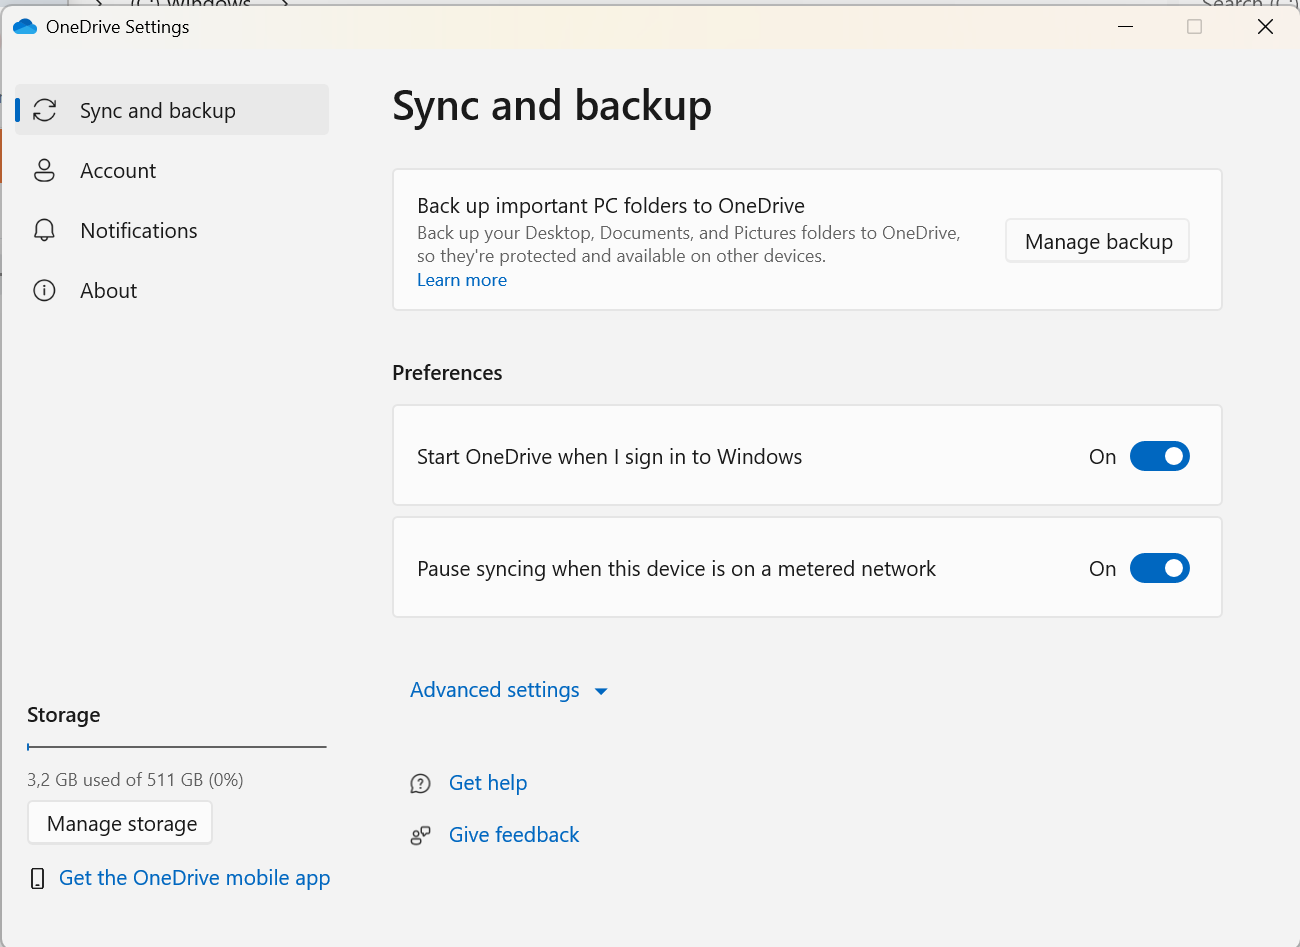The width and height of the screenshot is (1300, 947).
Task: Click the Sync and backup page heading
Action: (552, 106)
